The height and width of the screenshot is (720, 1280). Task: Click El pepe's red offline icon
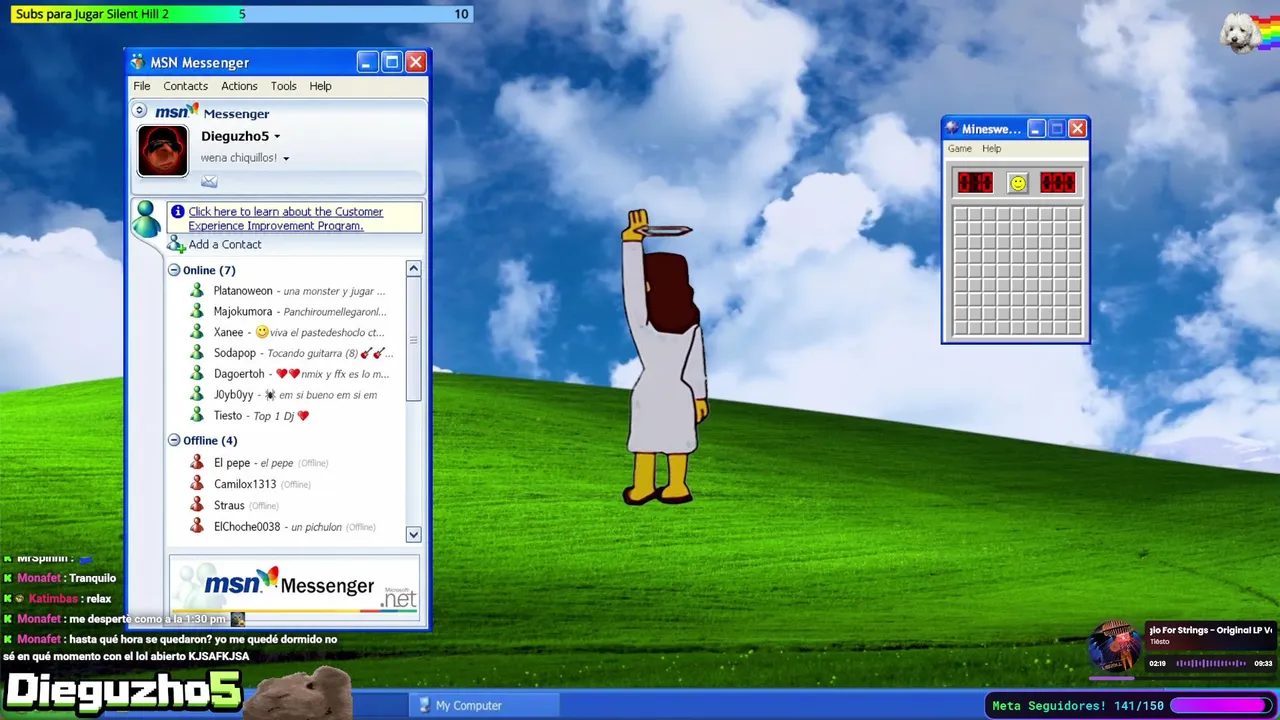[x=197, y=463]
